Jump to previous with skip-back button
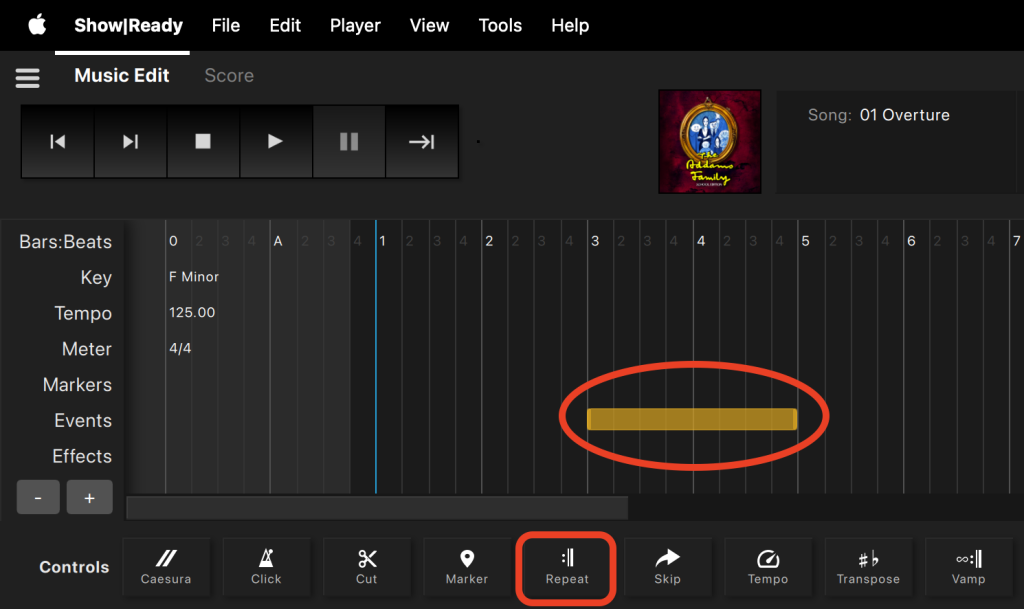 pos(58,142)
